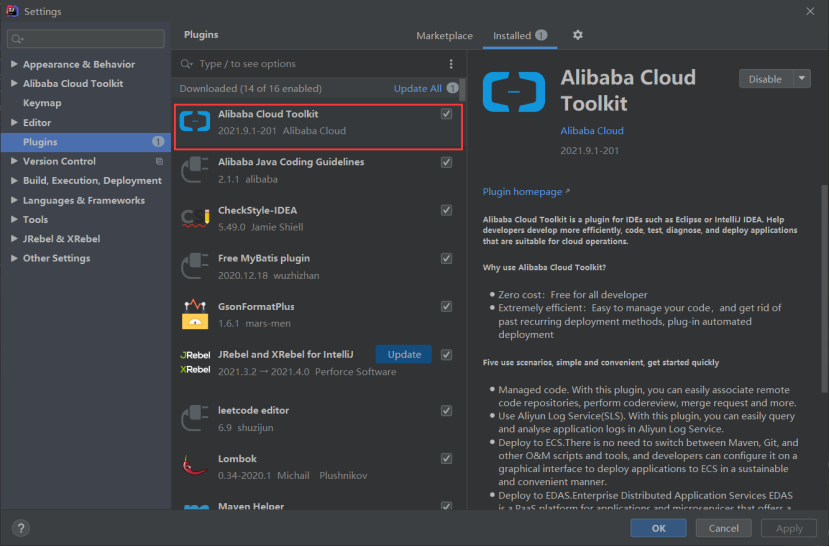830x547 pixels.
Task: Click the Update button for JRebel
Action: 404,355
